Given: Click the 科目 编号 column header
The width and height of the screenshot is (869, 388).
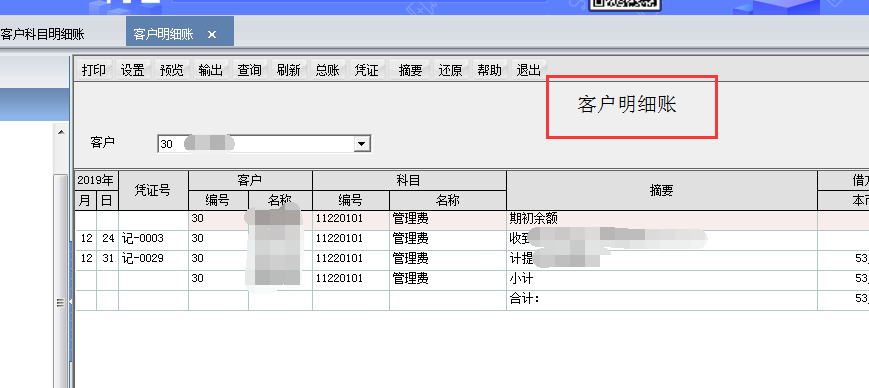Looking at the screenshot, I should click(351, 200).
